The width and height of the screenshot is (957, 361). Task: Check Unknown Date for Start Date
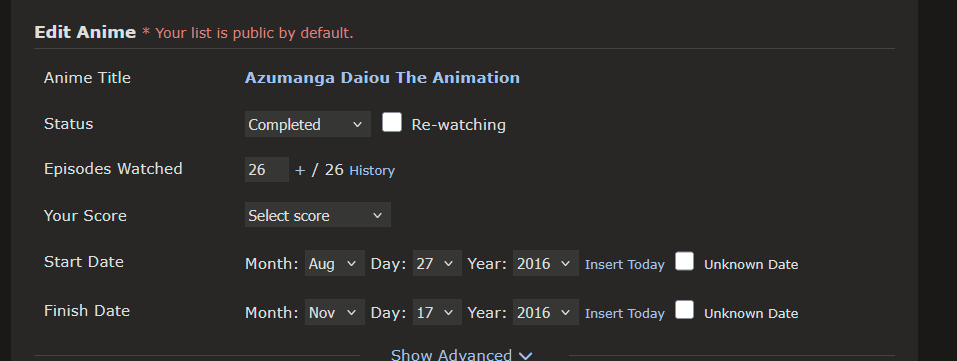tap(684, 261)
